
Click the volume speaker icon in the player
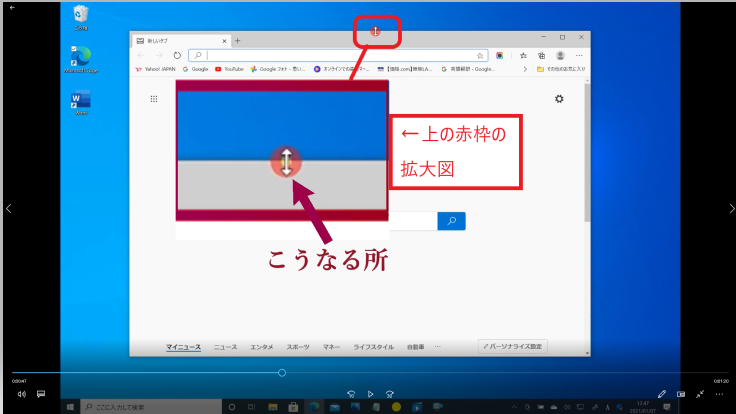pos(21,394)
